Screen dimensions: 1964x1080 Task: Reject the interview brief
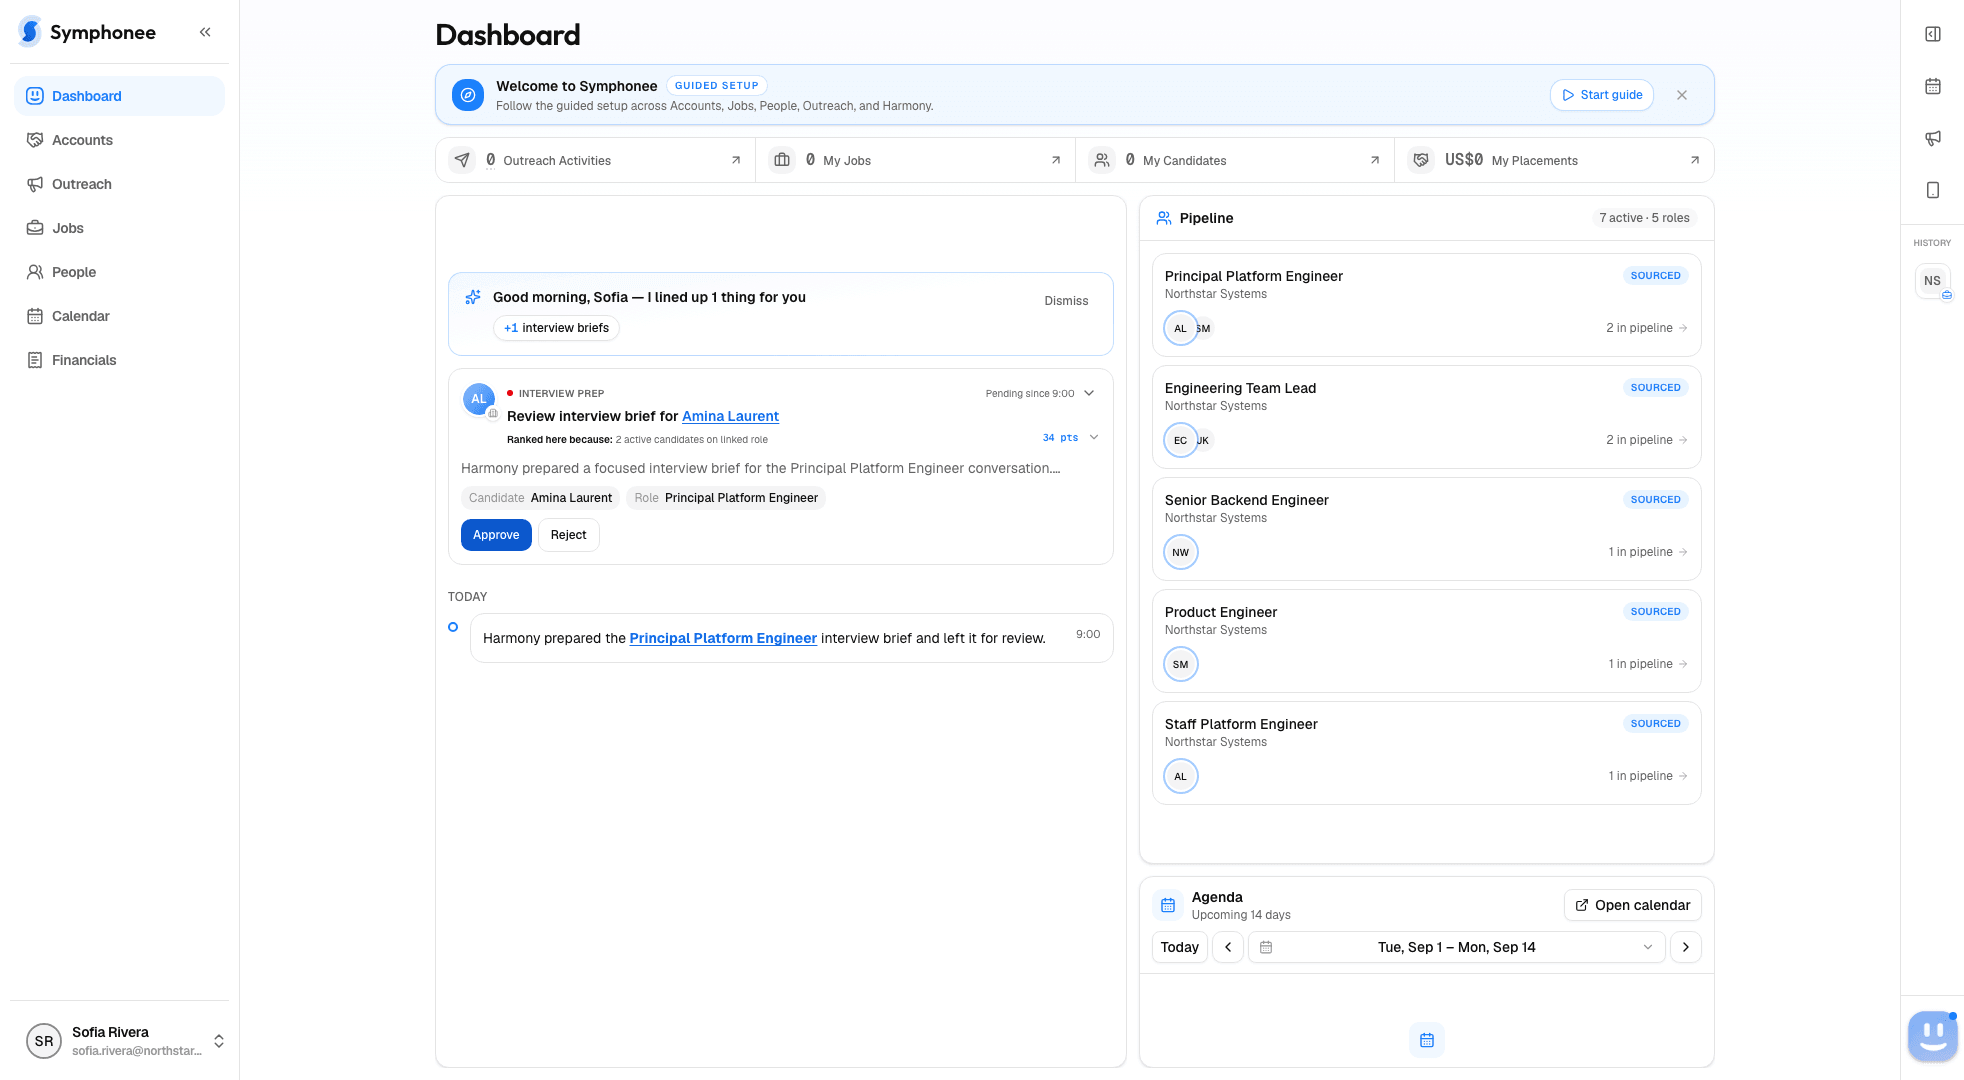point(568,535)
